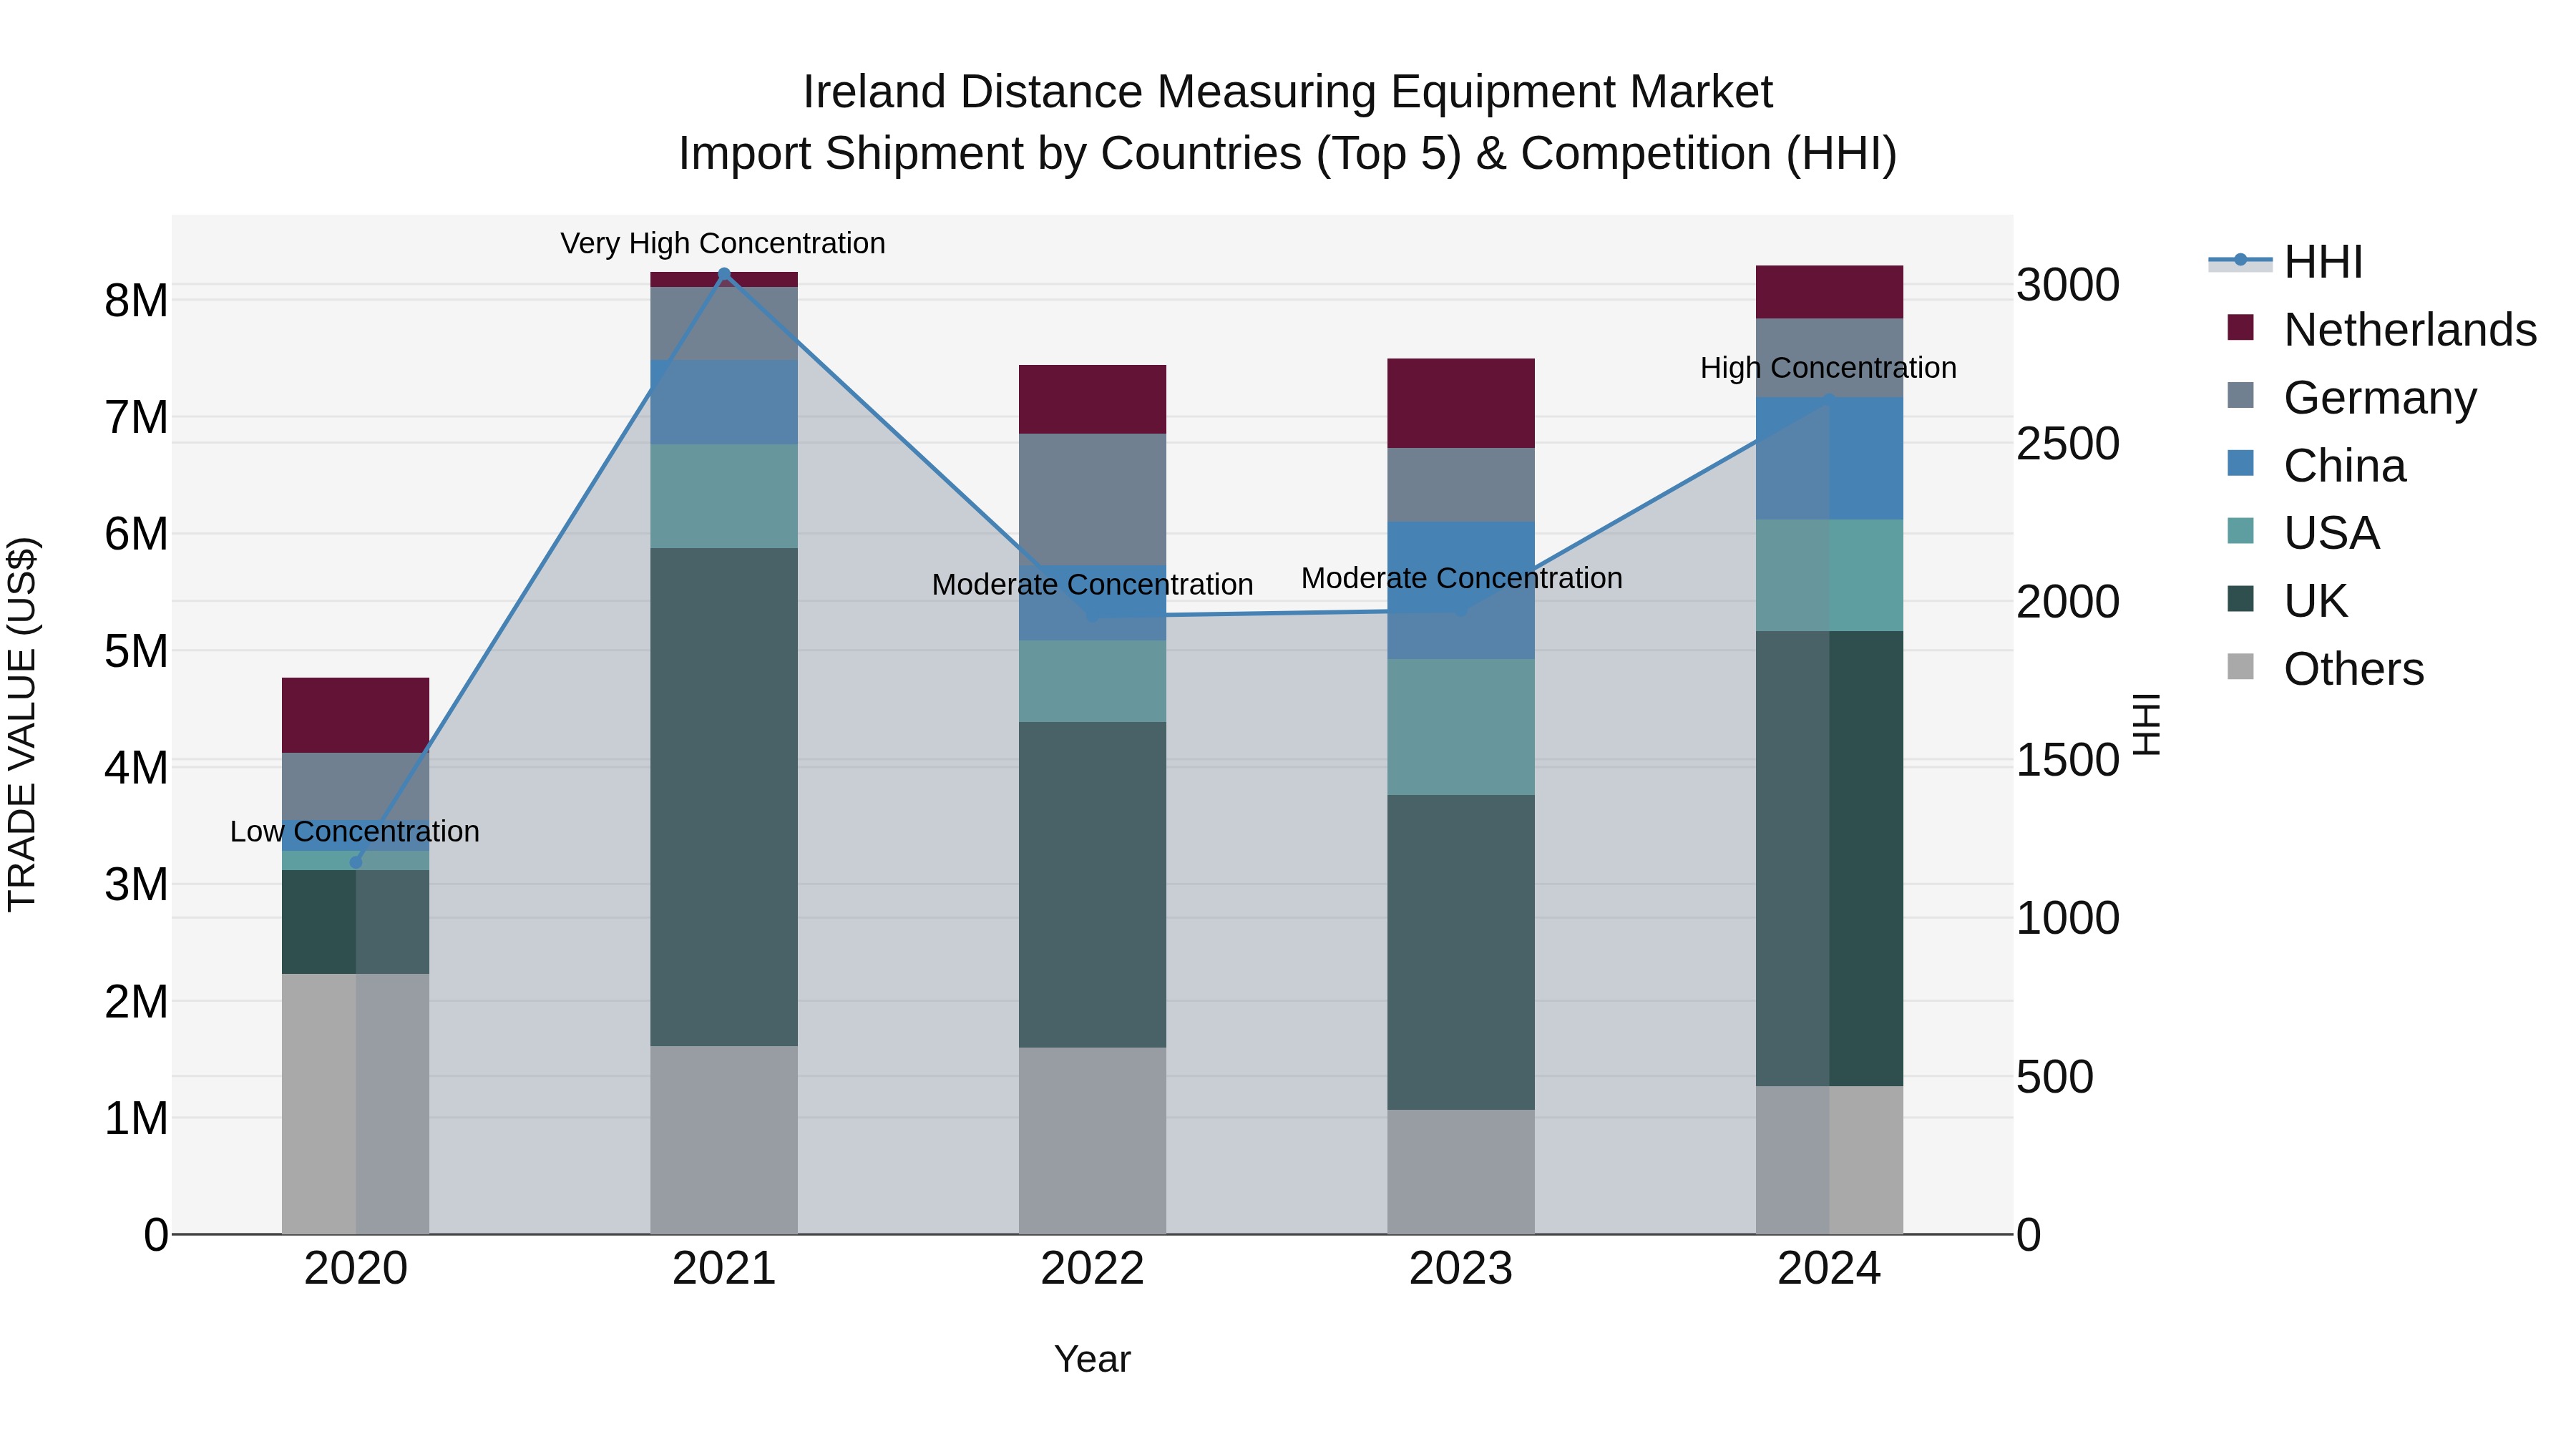Click the Germany gray-blue legend swatch

click(2241, 395)
